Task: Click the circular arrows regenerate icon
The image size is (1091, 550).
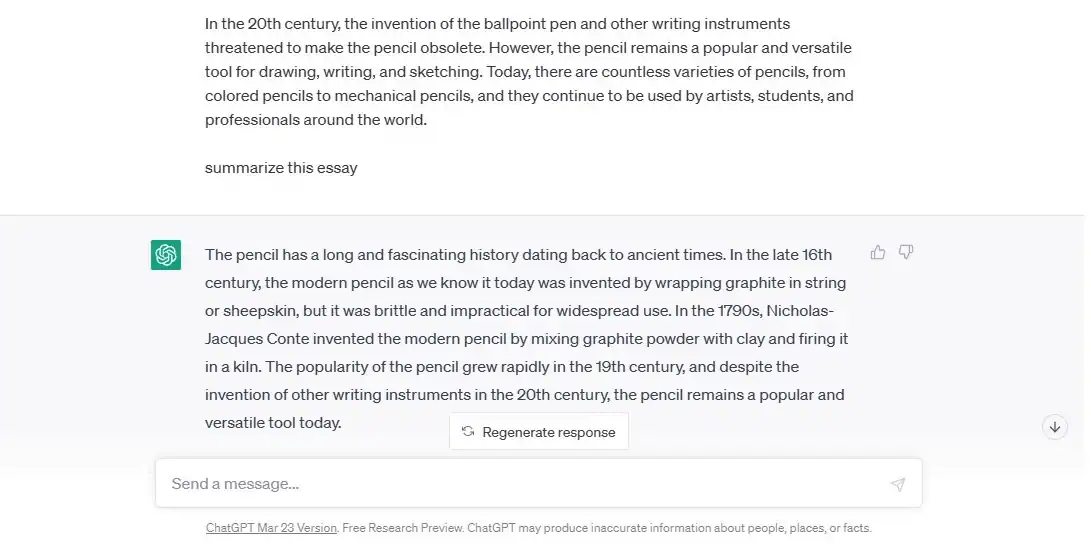Action: tap(468, 432)
